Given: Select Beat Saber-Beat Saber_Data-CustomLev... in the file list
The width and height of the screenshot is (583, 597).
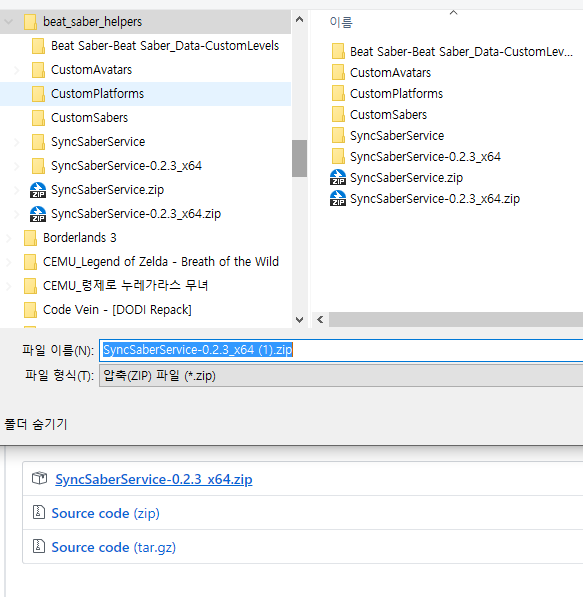Looking at the screenshot, I should 461,51.
